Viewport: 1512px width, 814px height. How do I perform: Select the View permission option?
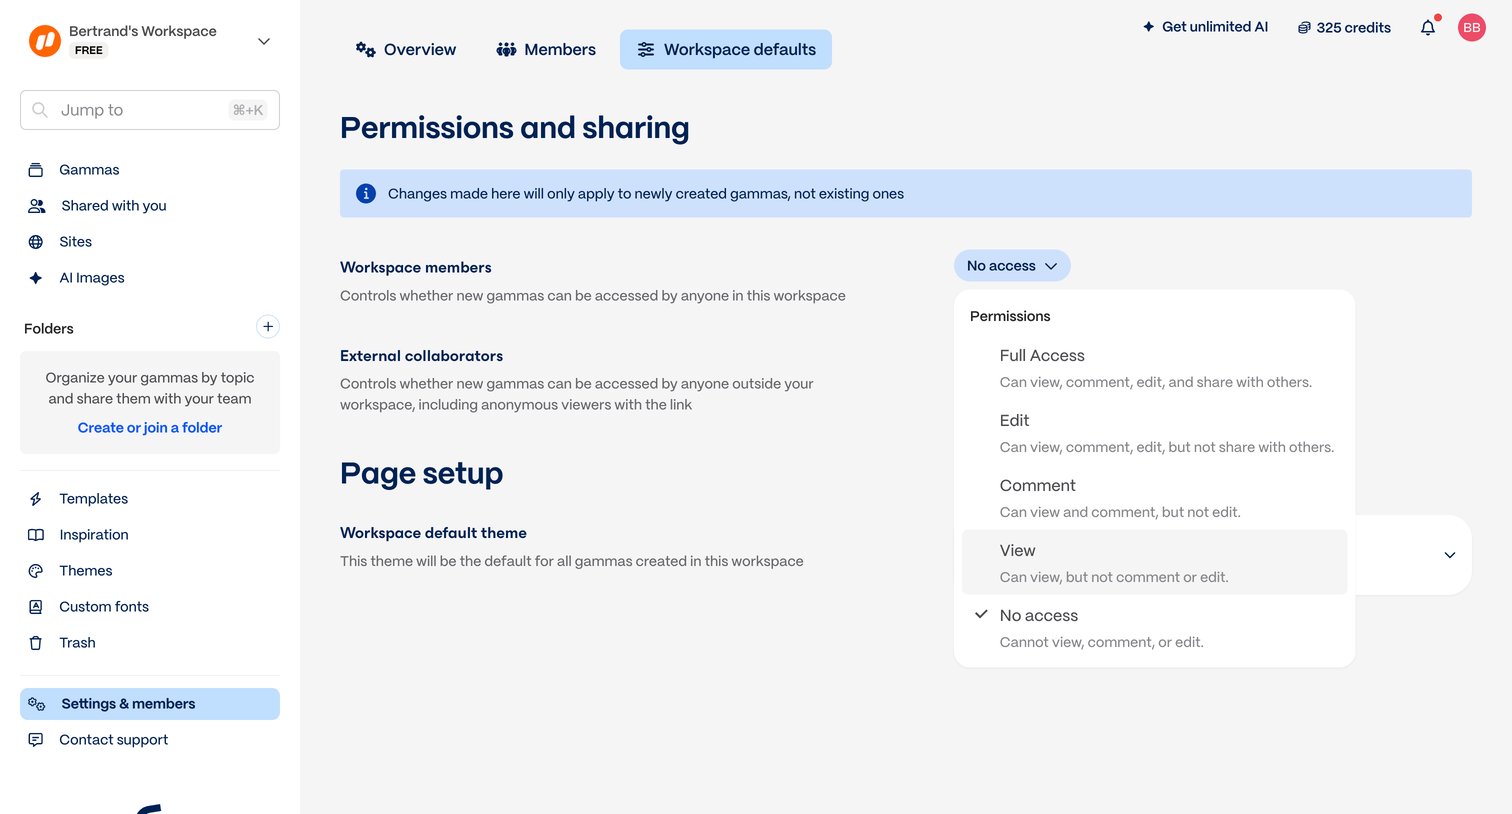[x=1154, y=562]
